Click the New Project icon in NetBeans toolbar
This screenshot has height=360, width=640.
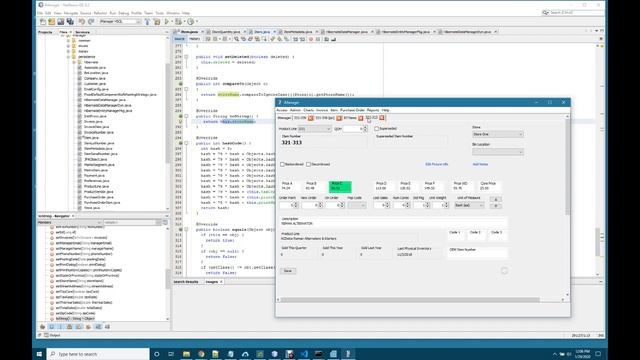(51, 22)
